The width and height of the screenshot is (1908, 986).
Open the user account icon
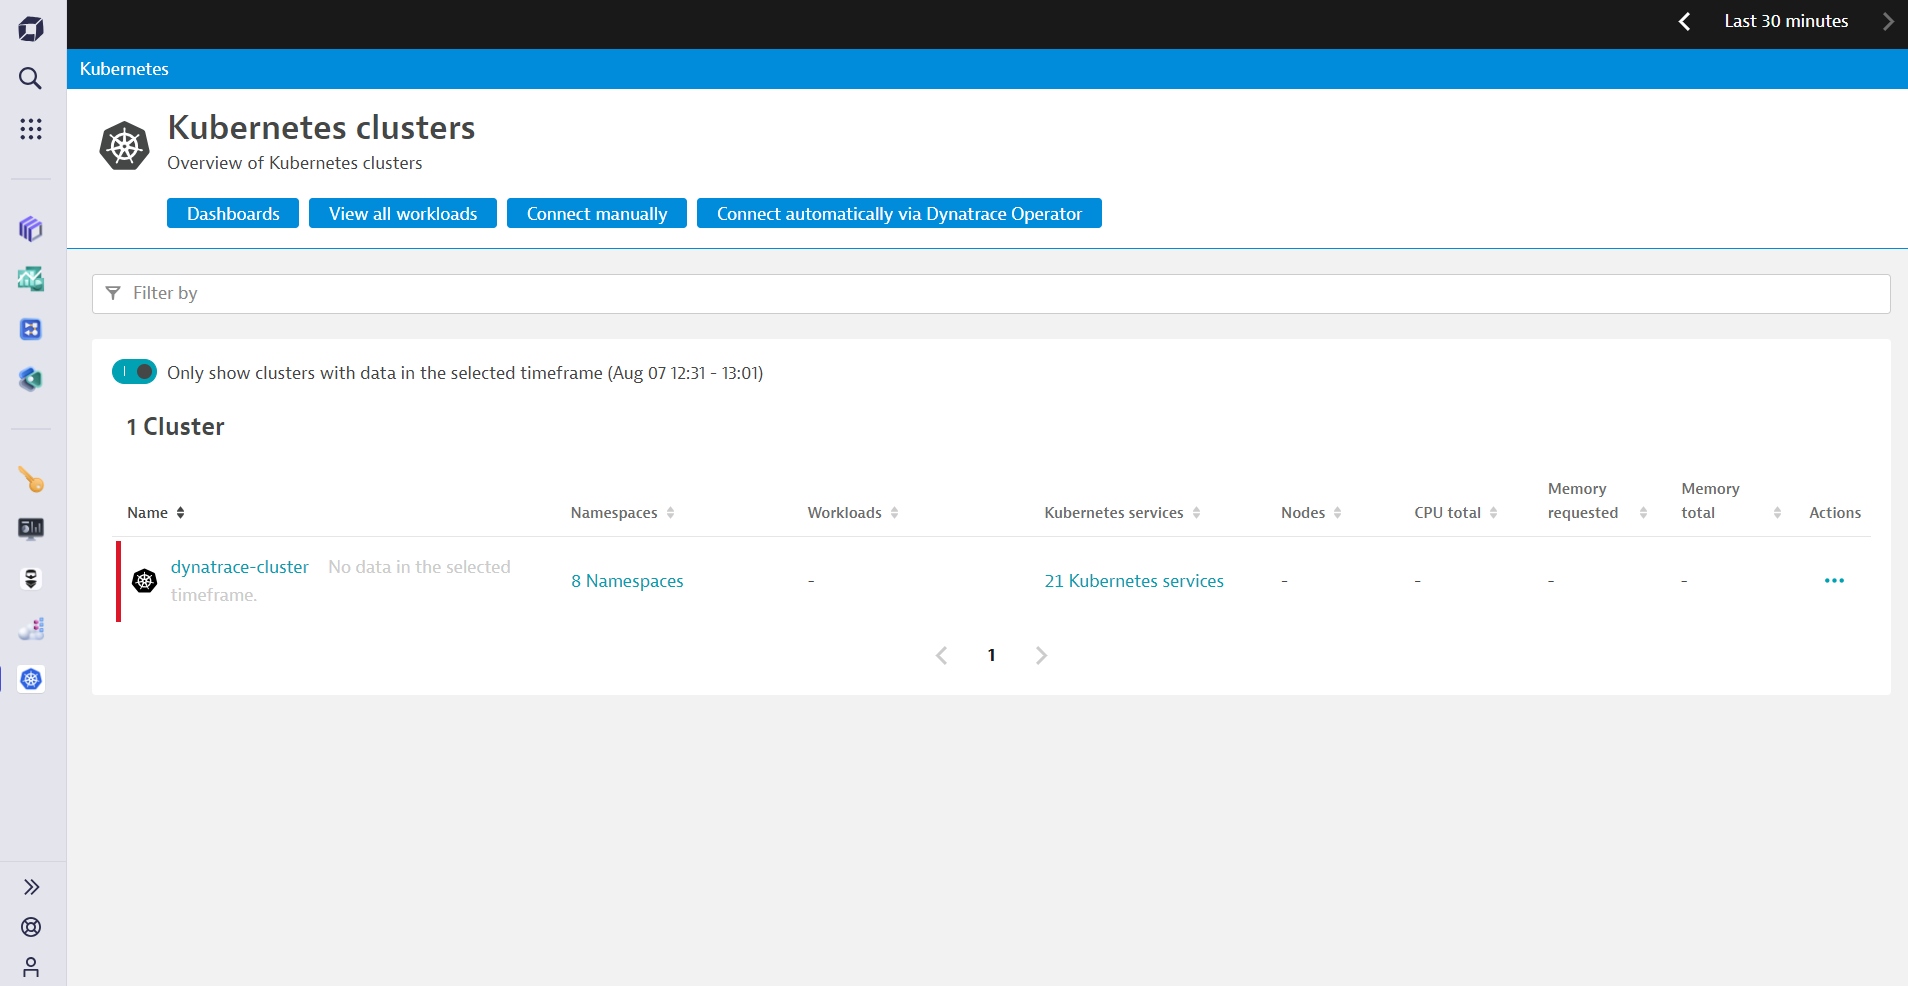pyautogui.click(x=31, y=967)
